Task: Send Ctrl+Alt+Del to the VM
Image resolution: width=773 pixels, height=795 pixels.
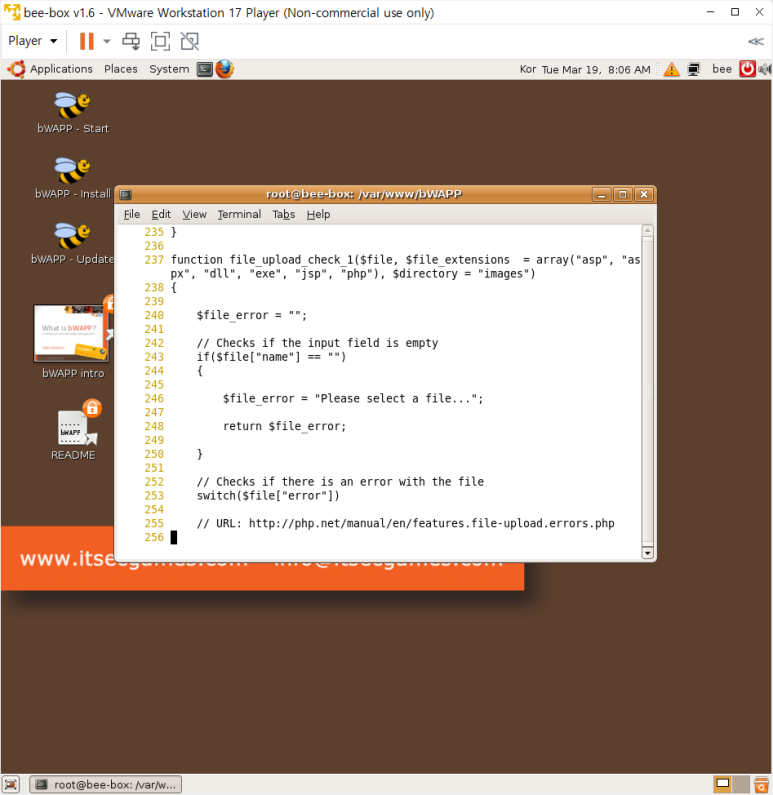Action: [131, 41]
